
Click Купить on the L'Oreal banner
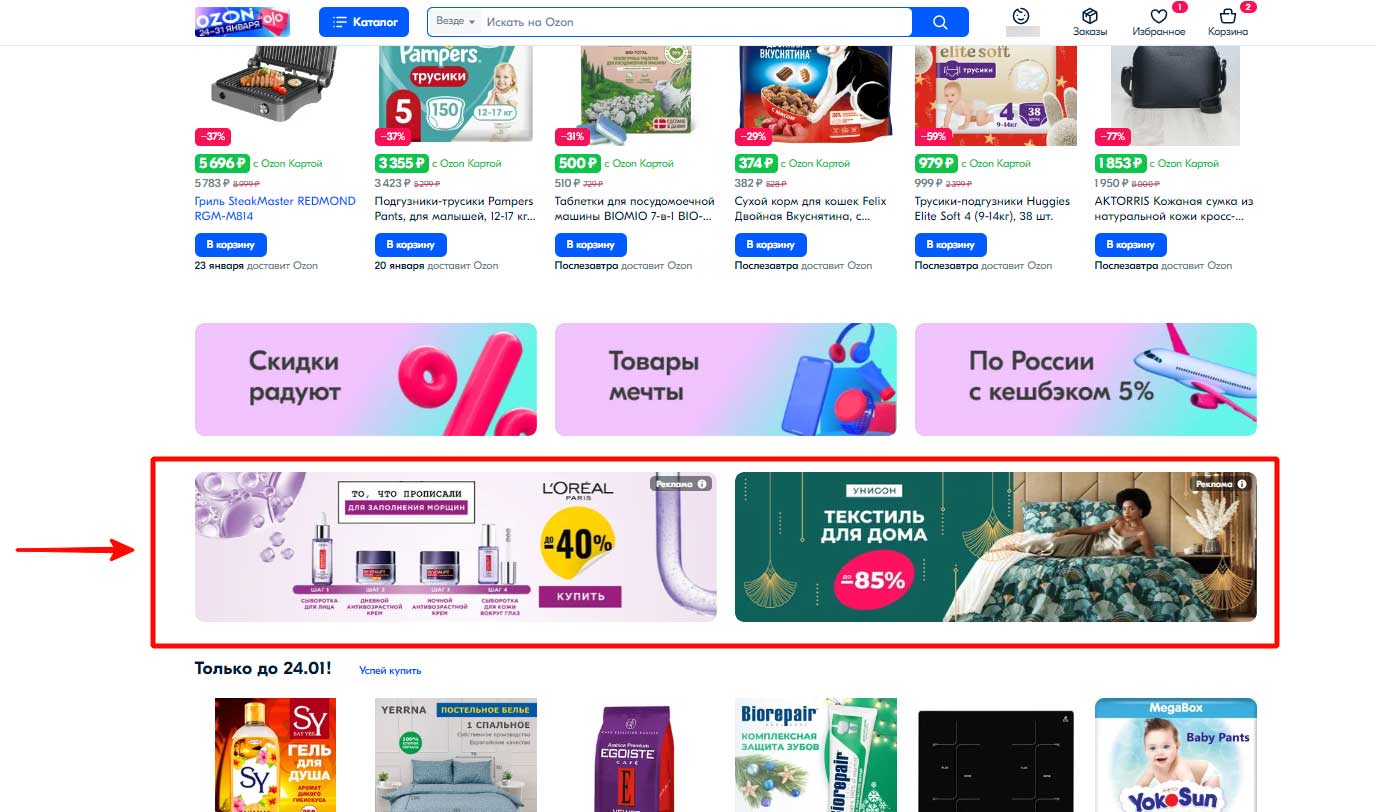pos(580,597)
